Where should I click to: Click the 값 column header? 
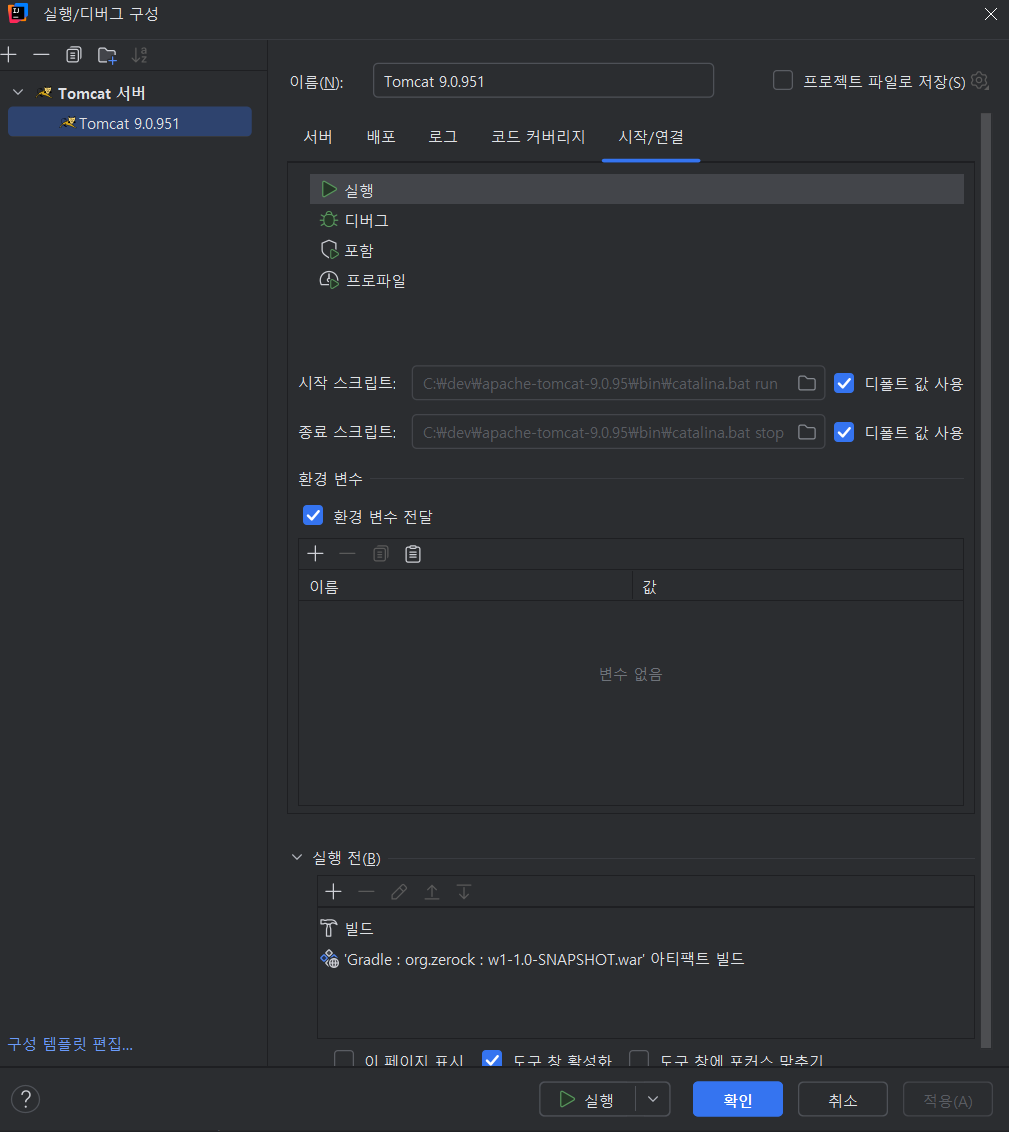798,586
